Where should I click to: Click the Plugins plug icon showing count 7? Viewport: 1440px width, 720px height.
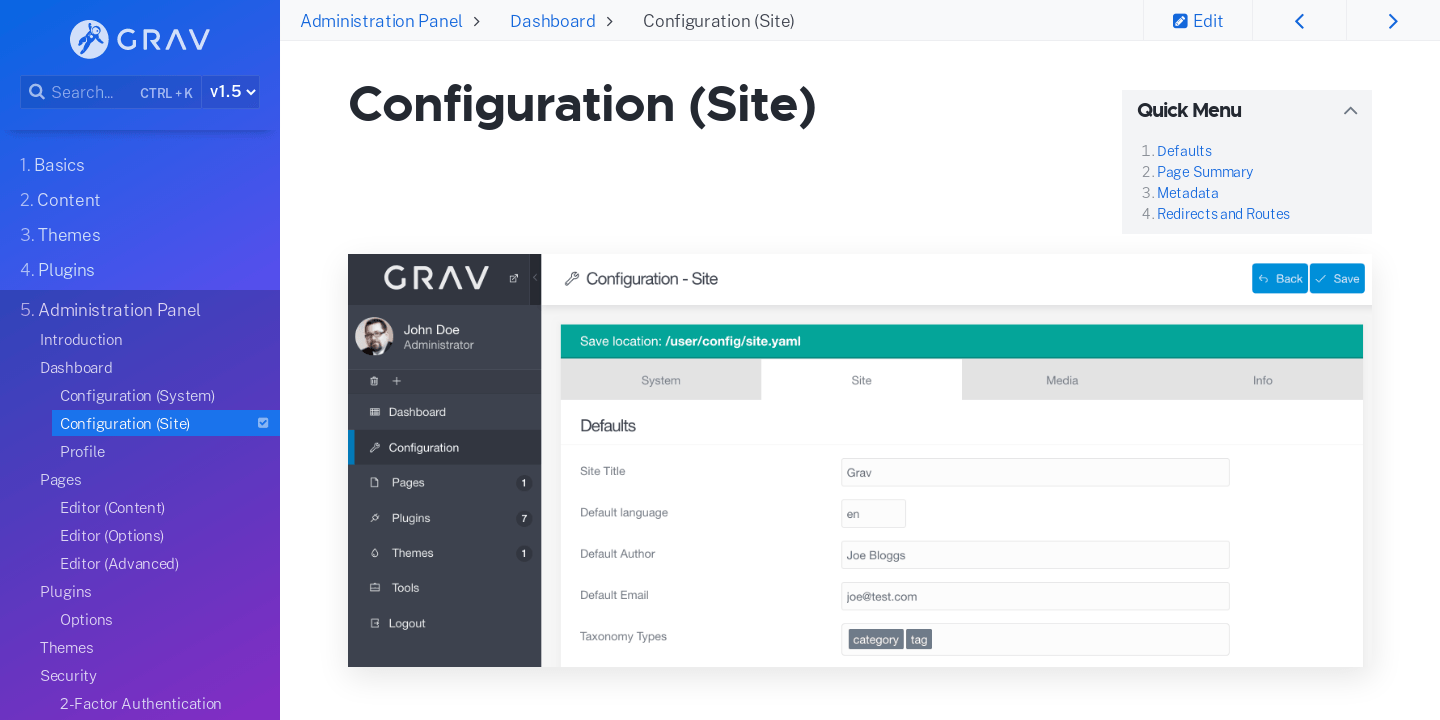tap(374, 518)
